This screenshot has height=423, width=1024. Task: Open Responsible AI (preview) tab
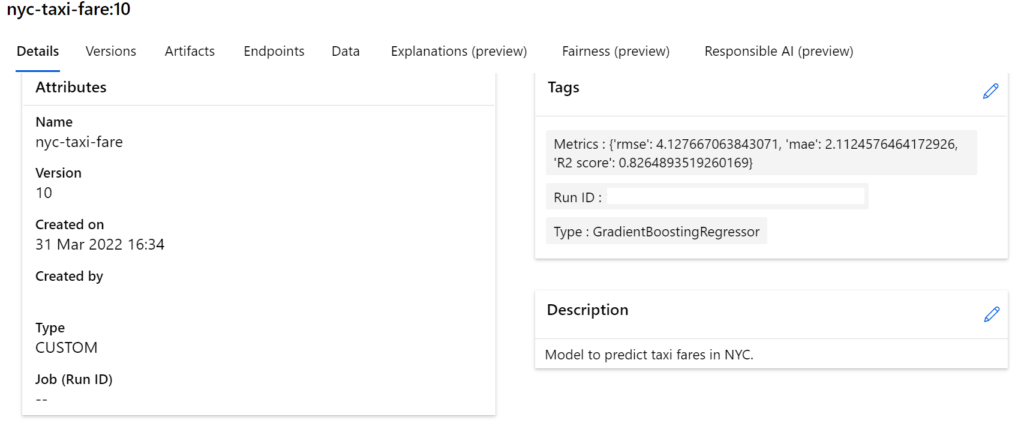click(x=778, y=52)
